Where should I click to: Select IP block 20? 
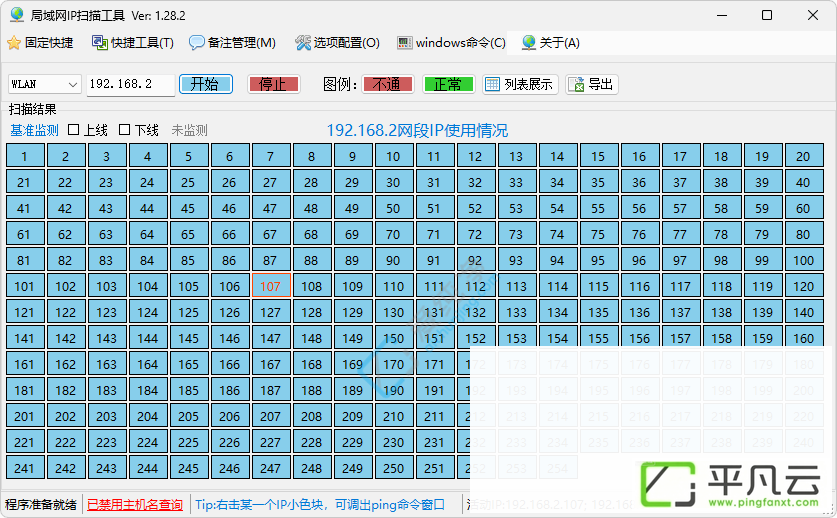coord(803,156)
